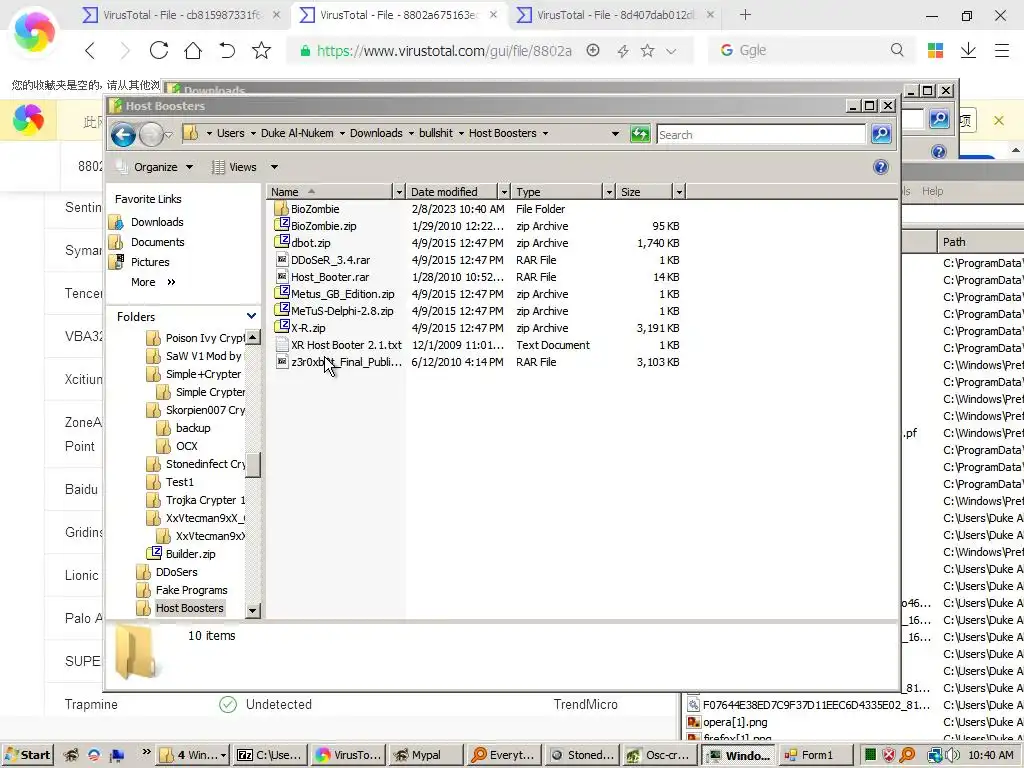Screen dimensions: 1024x768
Task: Open browser downloads arrow icon
Action: 968,50
